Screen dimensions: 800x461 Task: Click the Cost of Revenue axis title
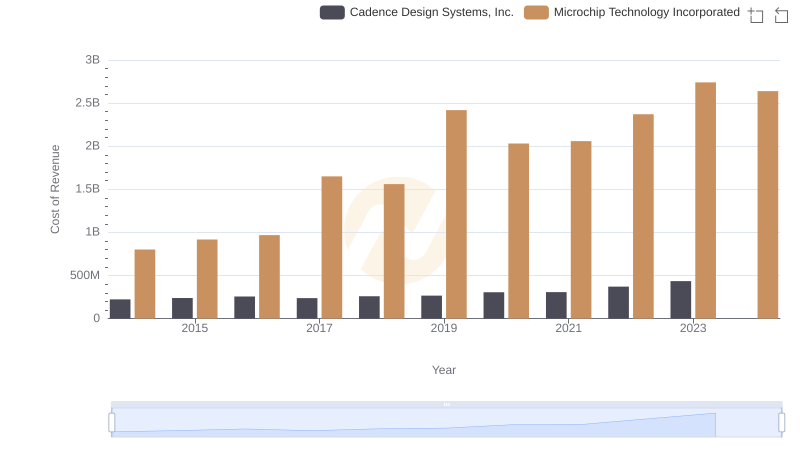[x=56, y=189]
